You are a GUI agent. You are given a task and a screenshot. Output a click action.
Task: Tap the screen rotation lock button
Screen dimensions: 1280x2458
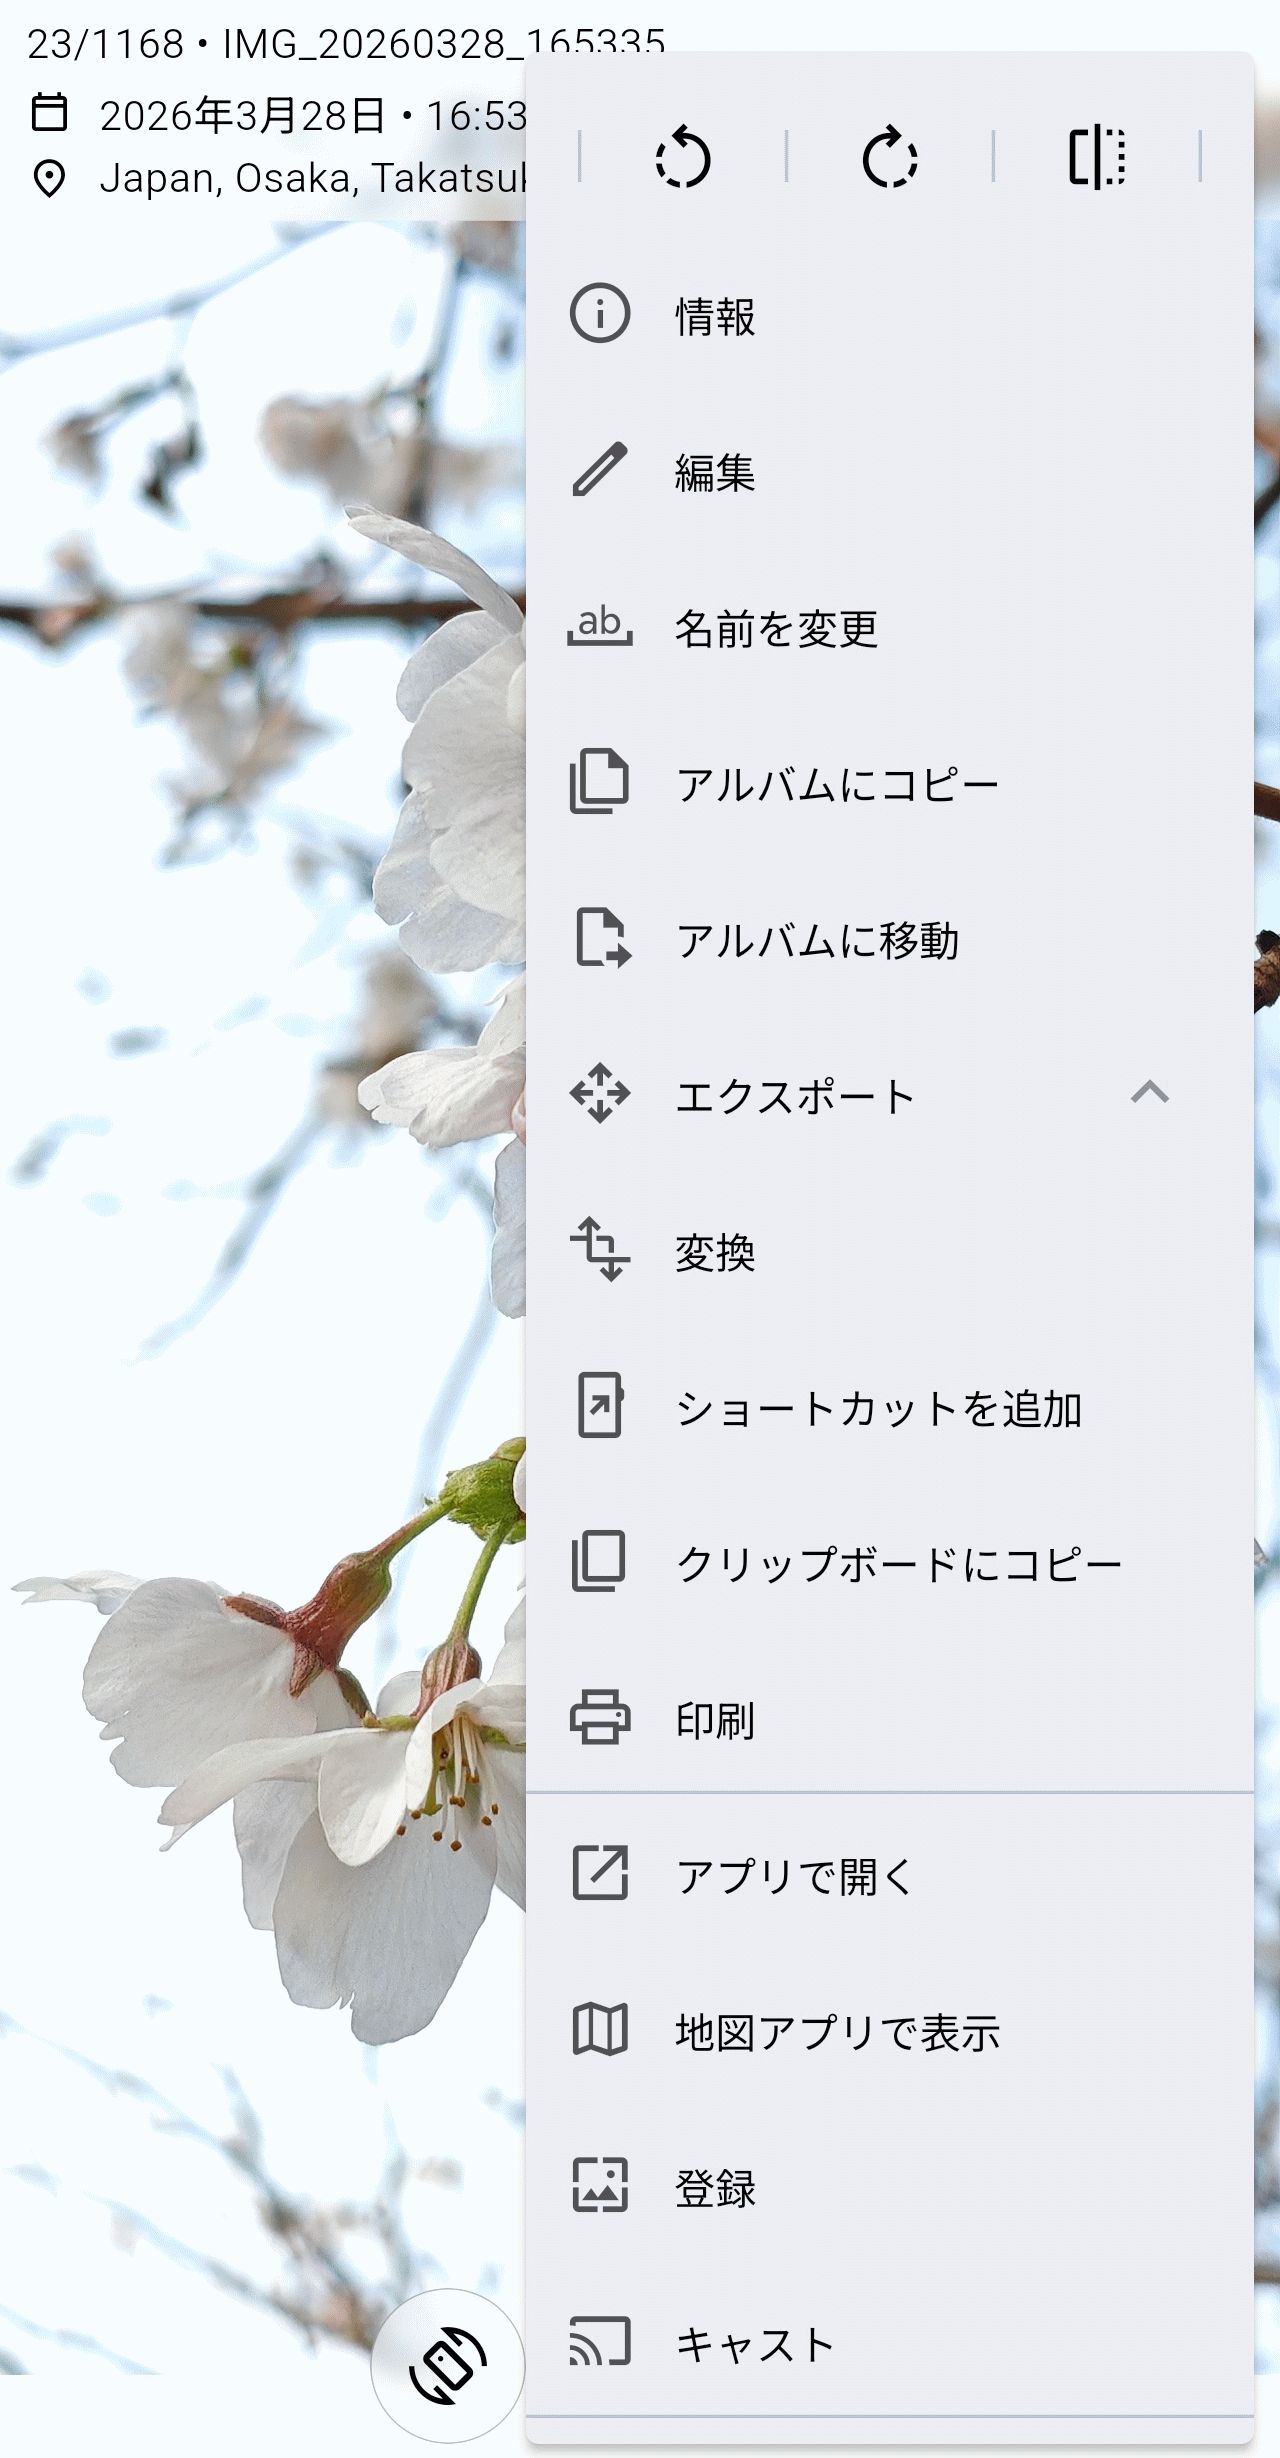pyautogui.click(x=448, y=2365)
